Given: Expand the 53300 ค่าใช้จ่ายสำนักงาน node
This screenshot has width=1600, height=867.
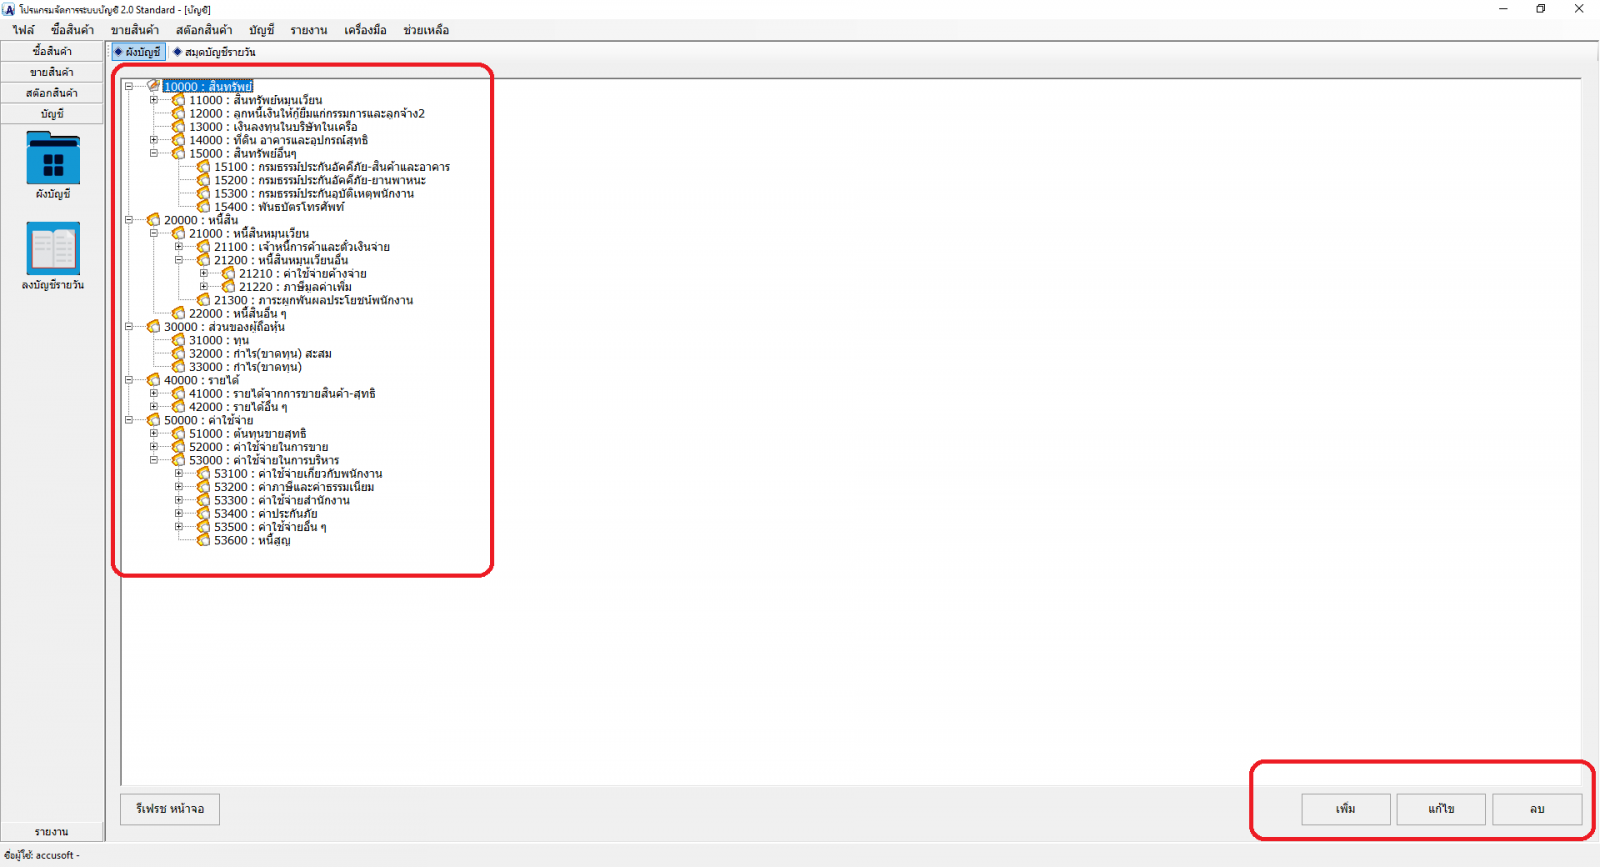Looking at the screenshot, I should 179,500.
